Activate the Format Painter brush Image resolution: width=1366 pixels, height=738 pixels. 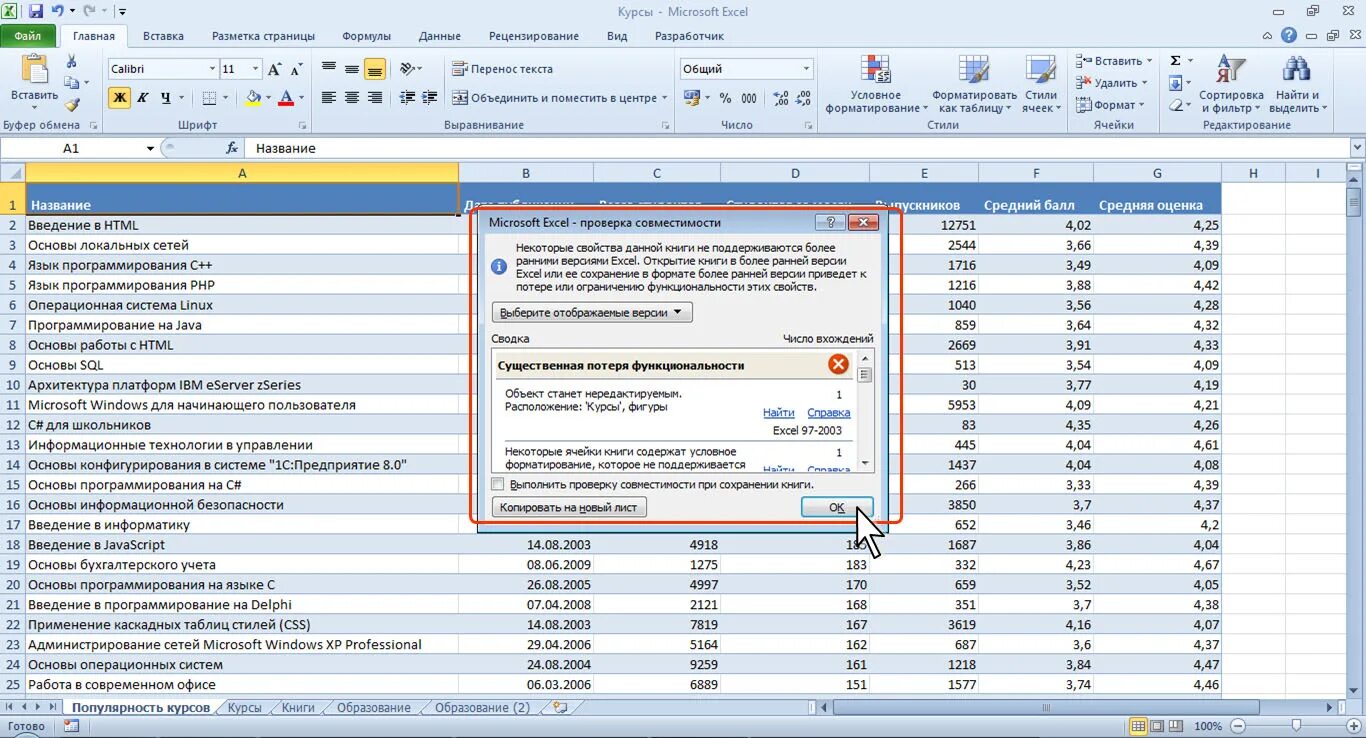click(x=71, y=104)
